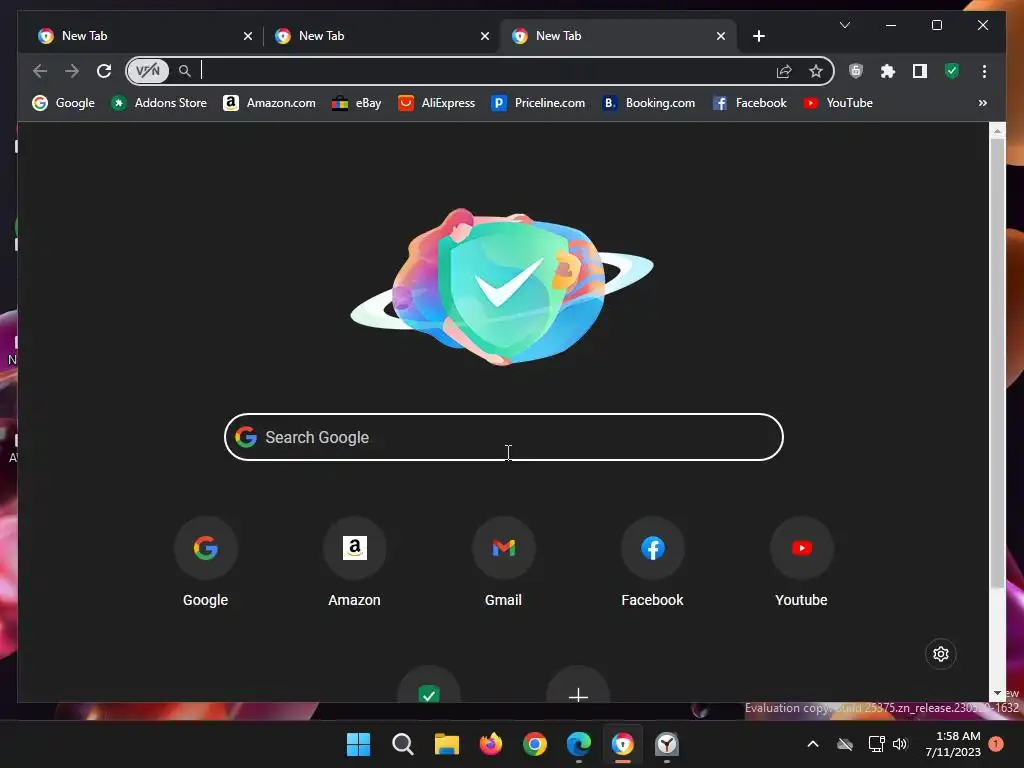Viewport: 1024px width, 768px height.
Task: Click the share page icon in address bar
Action: 784,71
